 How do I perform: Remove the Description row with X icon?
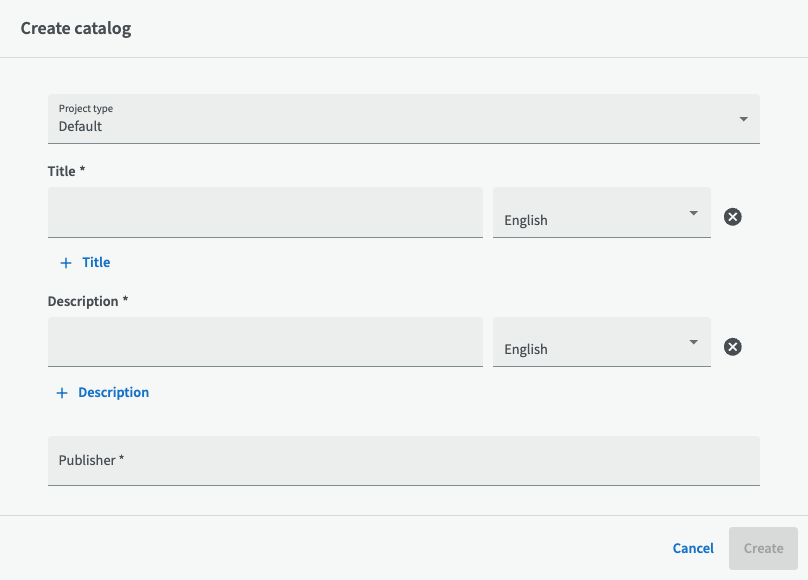732,347
